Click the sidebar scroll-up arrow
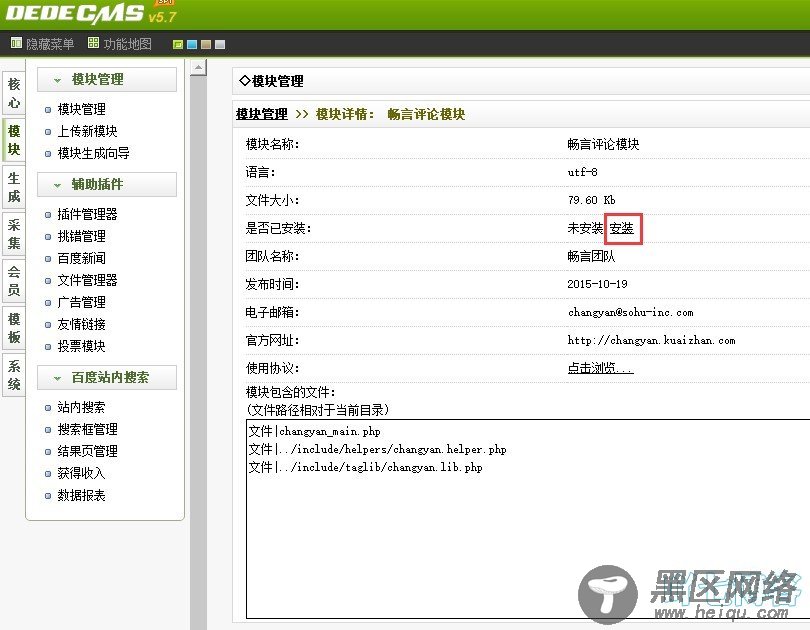 (x=198, y=67)
